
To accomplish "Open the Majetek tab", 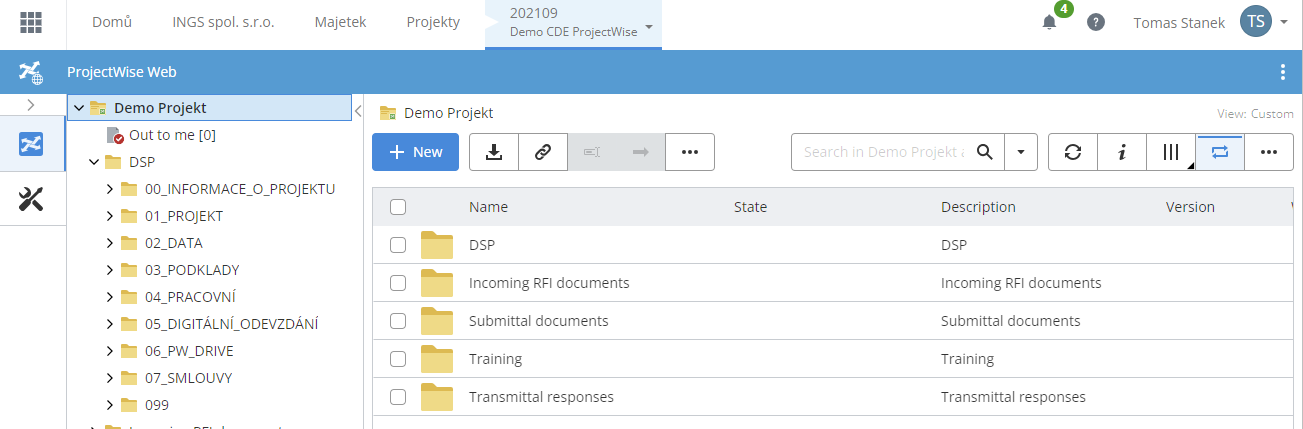I will [340, 22].
